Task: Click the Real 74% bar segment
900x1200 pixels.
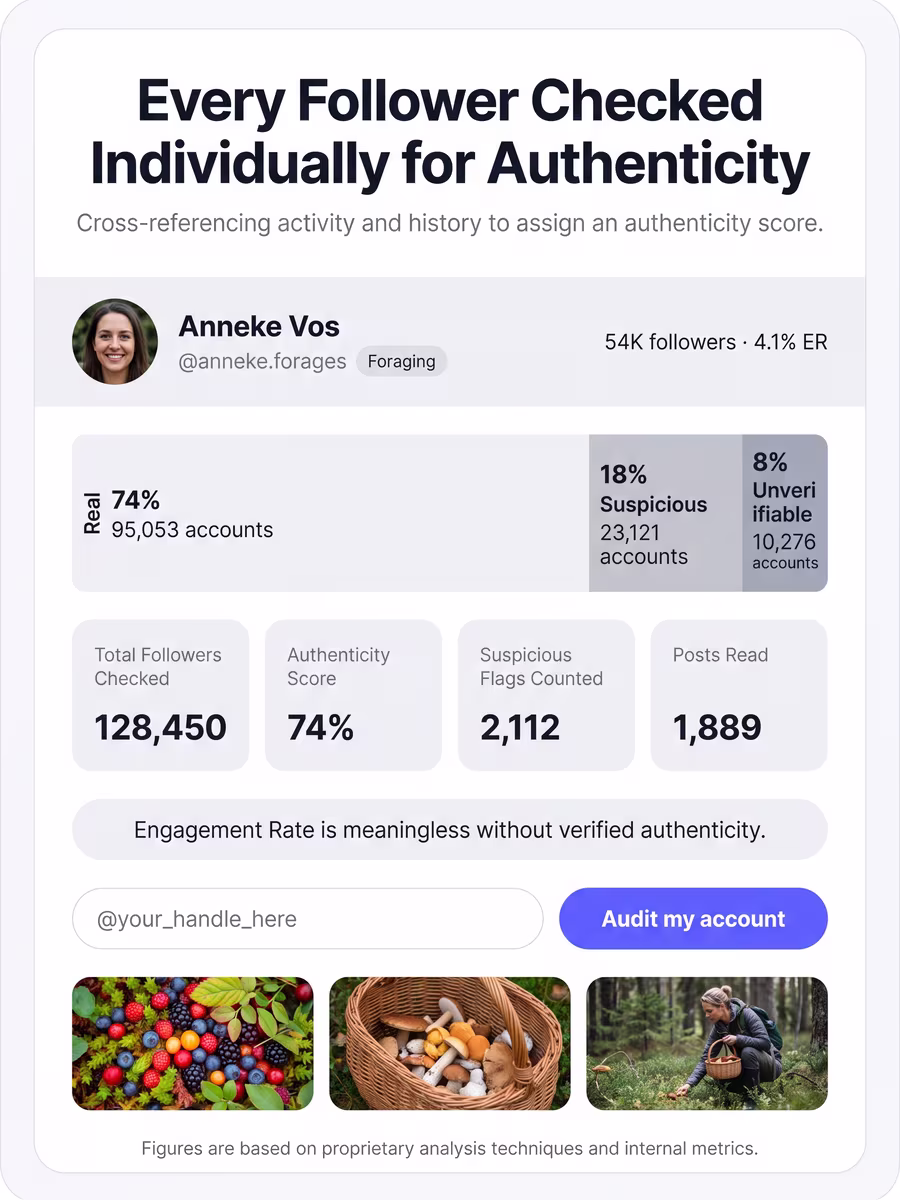Action: click(x=330, y=513)
